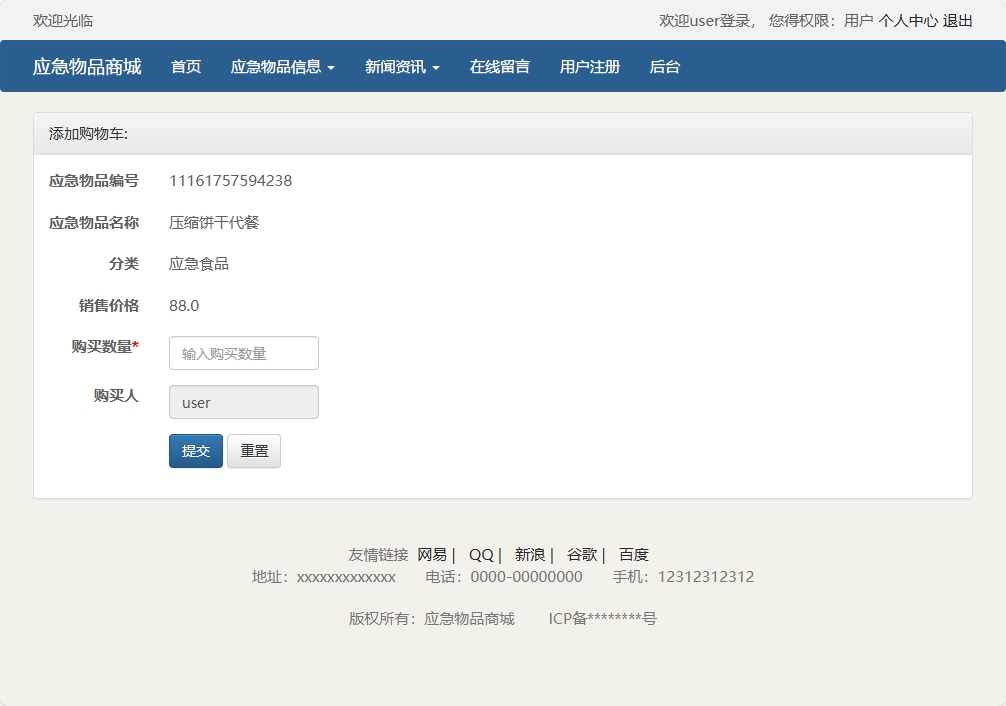Visit 百度 from the friendship links

point(636,553)
